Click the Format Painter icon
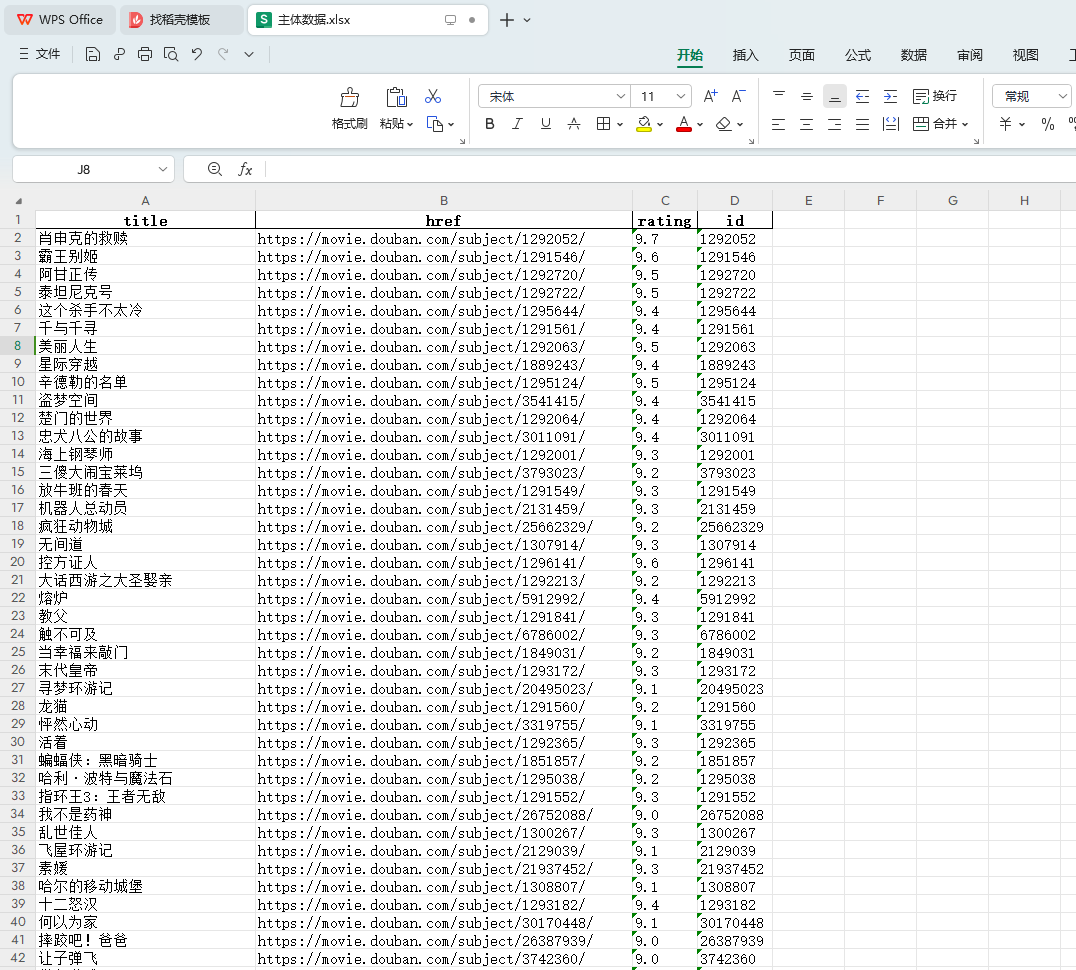The image size is (1076, 970). pyautogui.click(x=350, y=97)
